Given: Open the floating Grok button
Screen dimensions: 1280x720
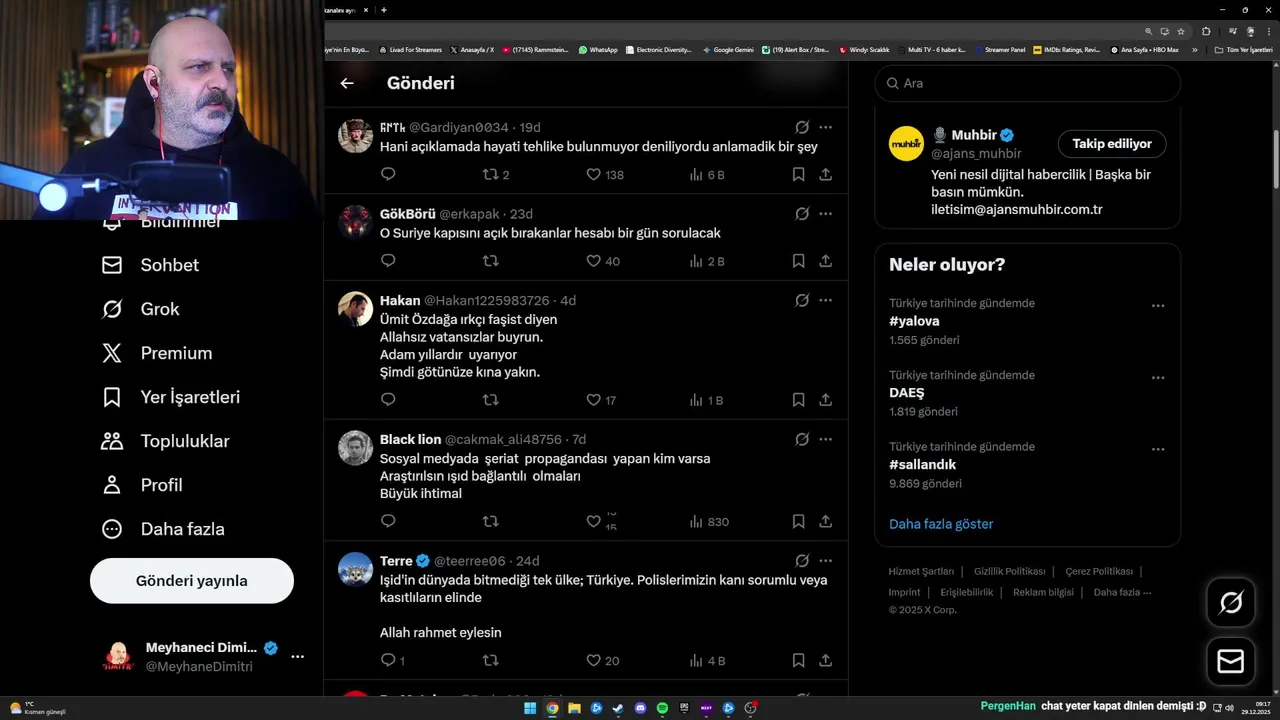Looking at the screenshot, I should pyautogui.click(x=1230, y=602).
